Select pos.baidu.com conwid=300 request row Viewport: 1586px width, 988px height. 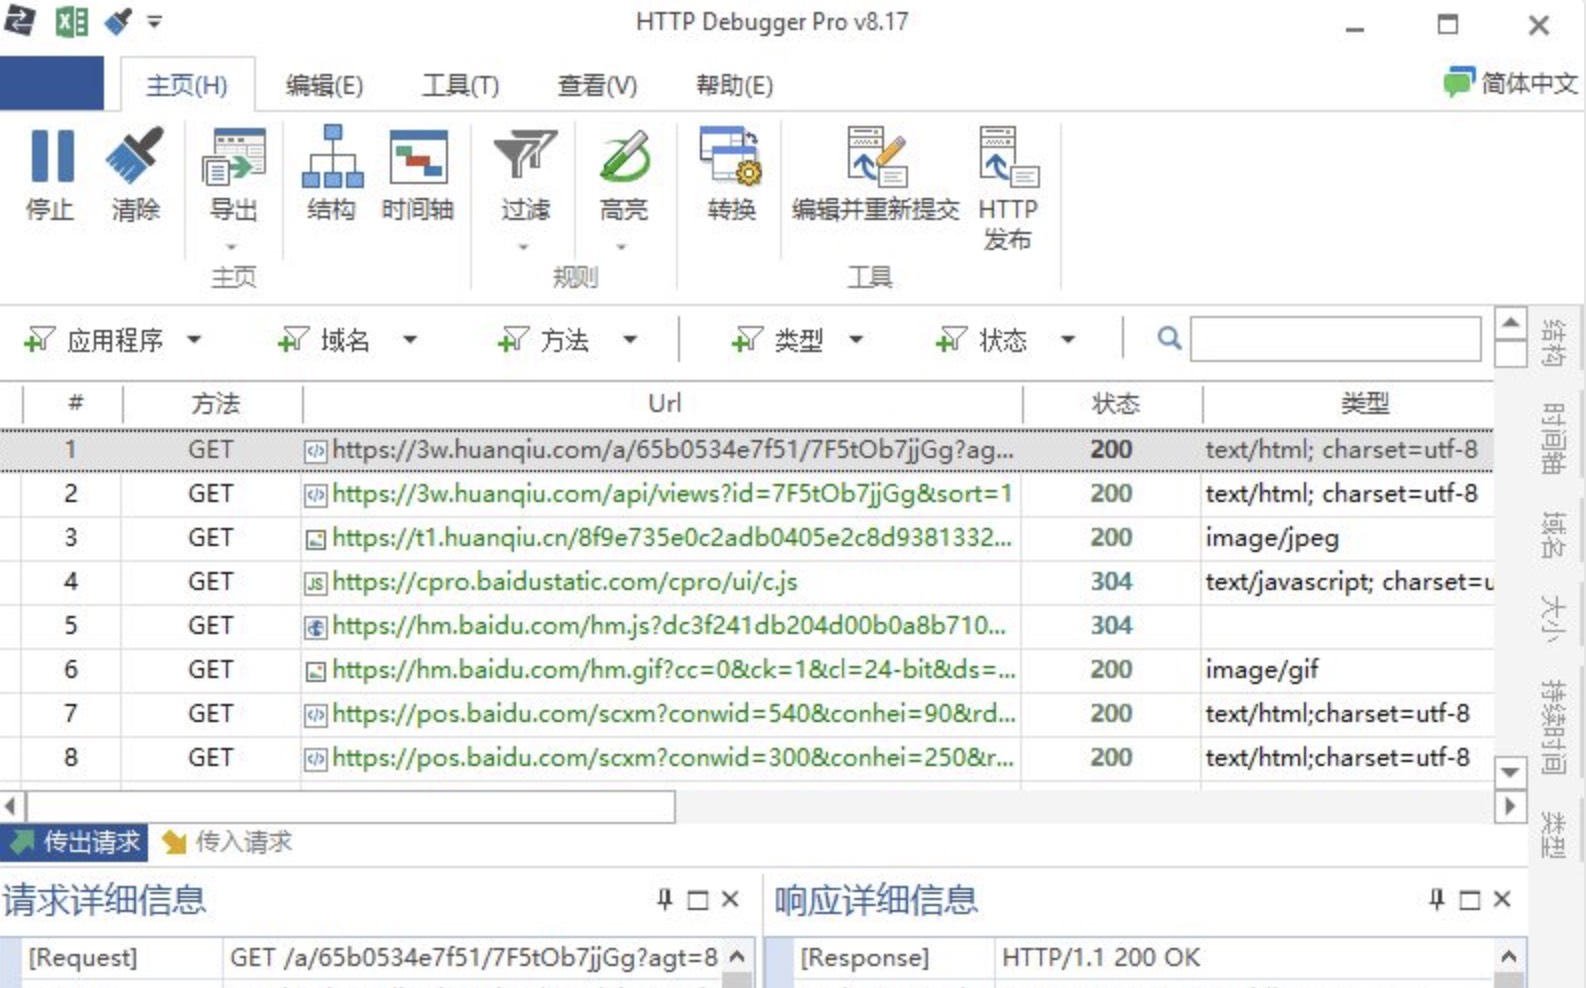point(746,757)
